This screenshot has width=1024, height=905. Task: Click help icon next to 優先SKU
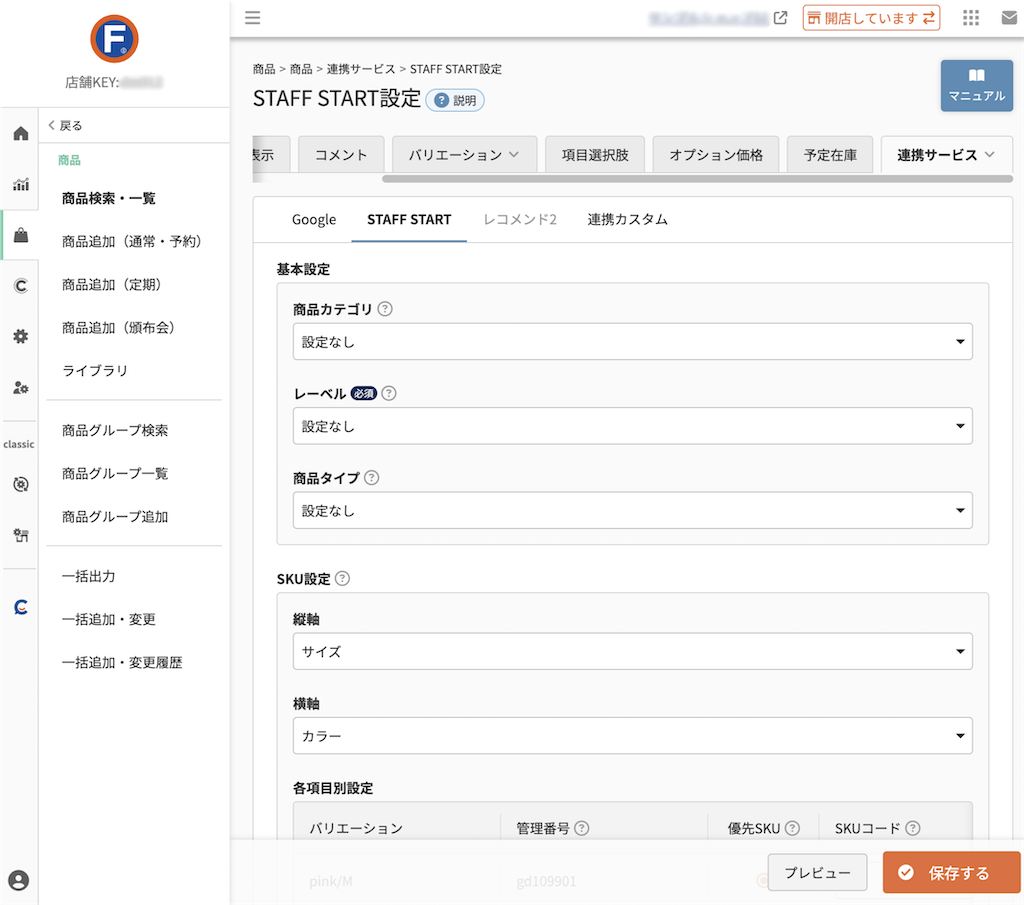point(792,828)
